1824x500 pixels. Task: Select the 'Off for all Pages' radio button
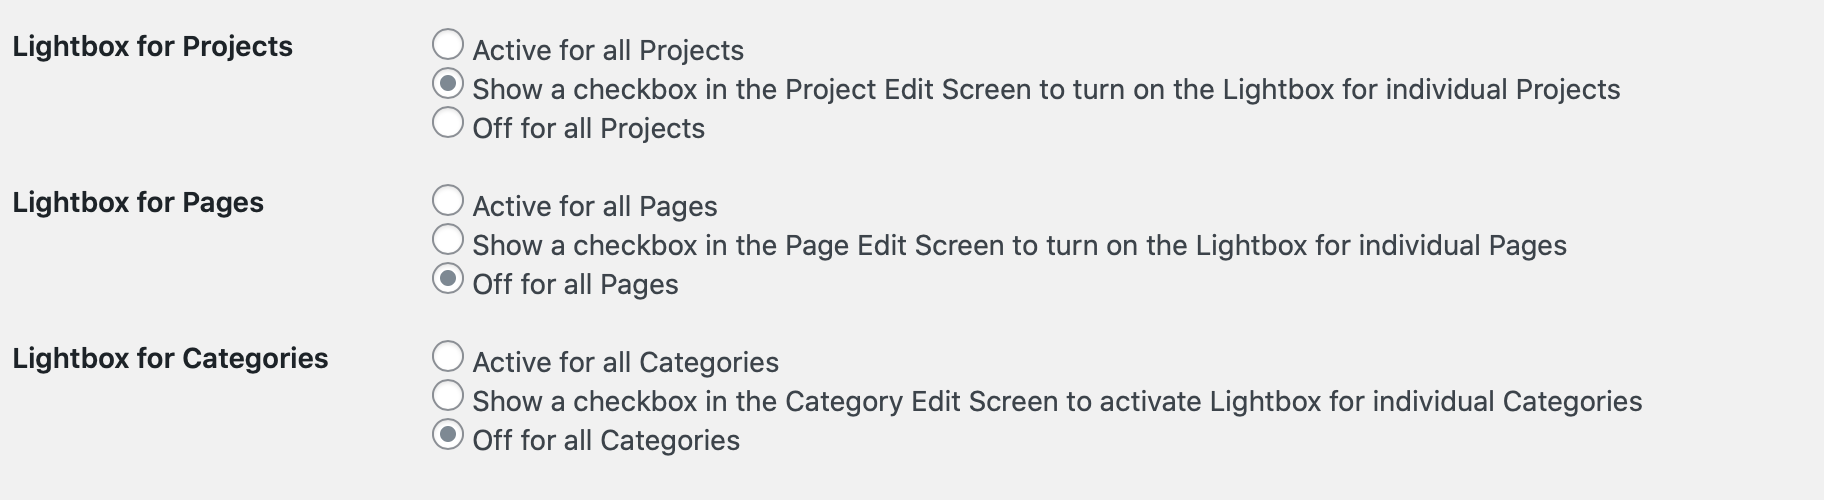coord(448,279)
